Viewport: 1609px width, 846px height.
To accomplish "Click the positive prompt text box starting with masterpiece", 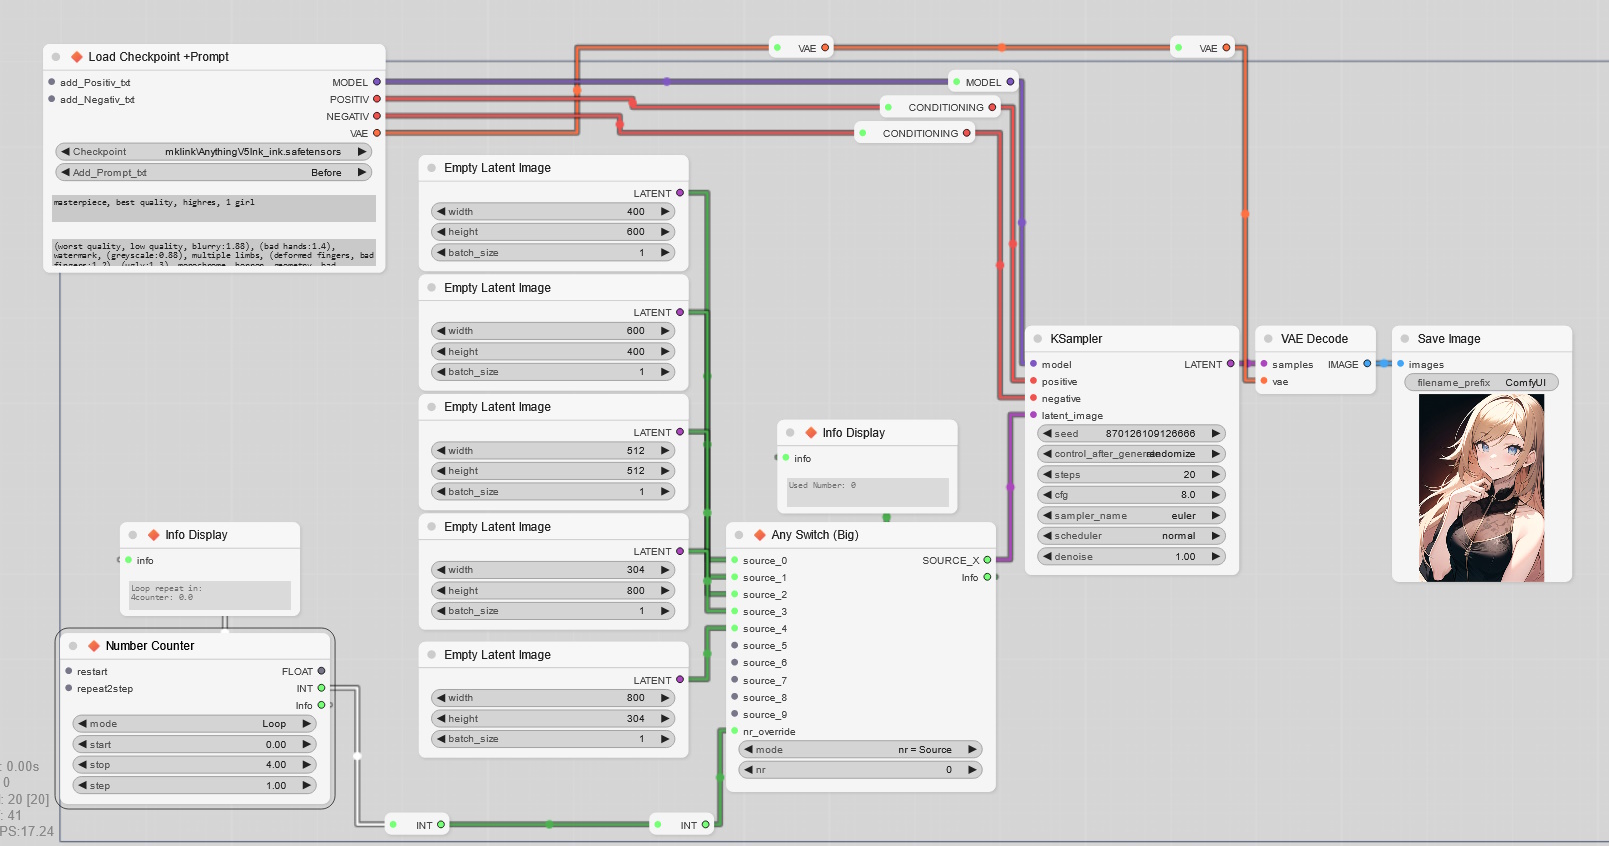I will point(214,208).
